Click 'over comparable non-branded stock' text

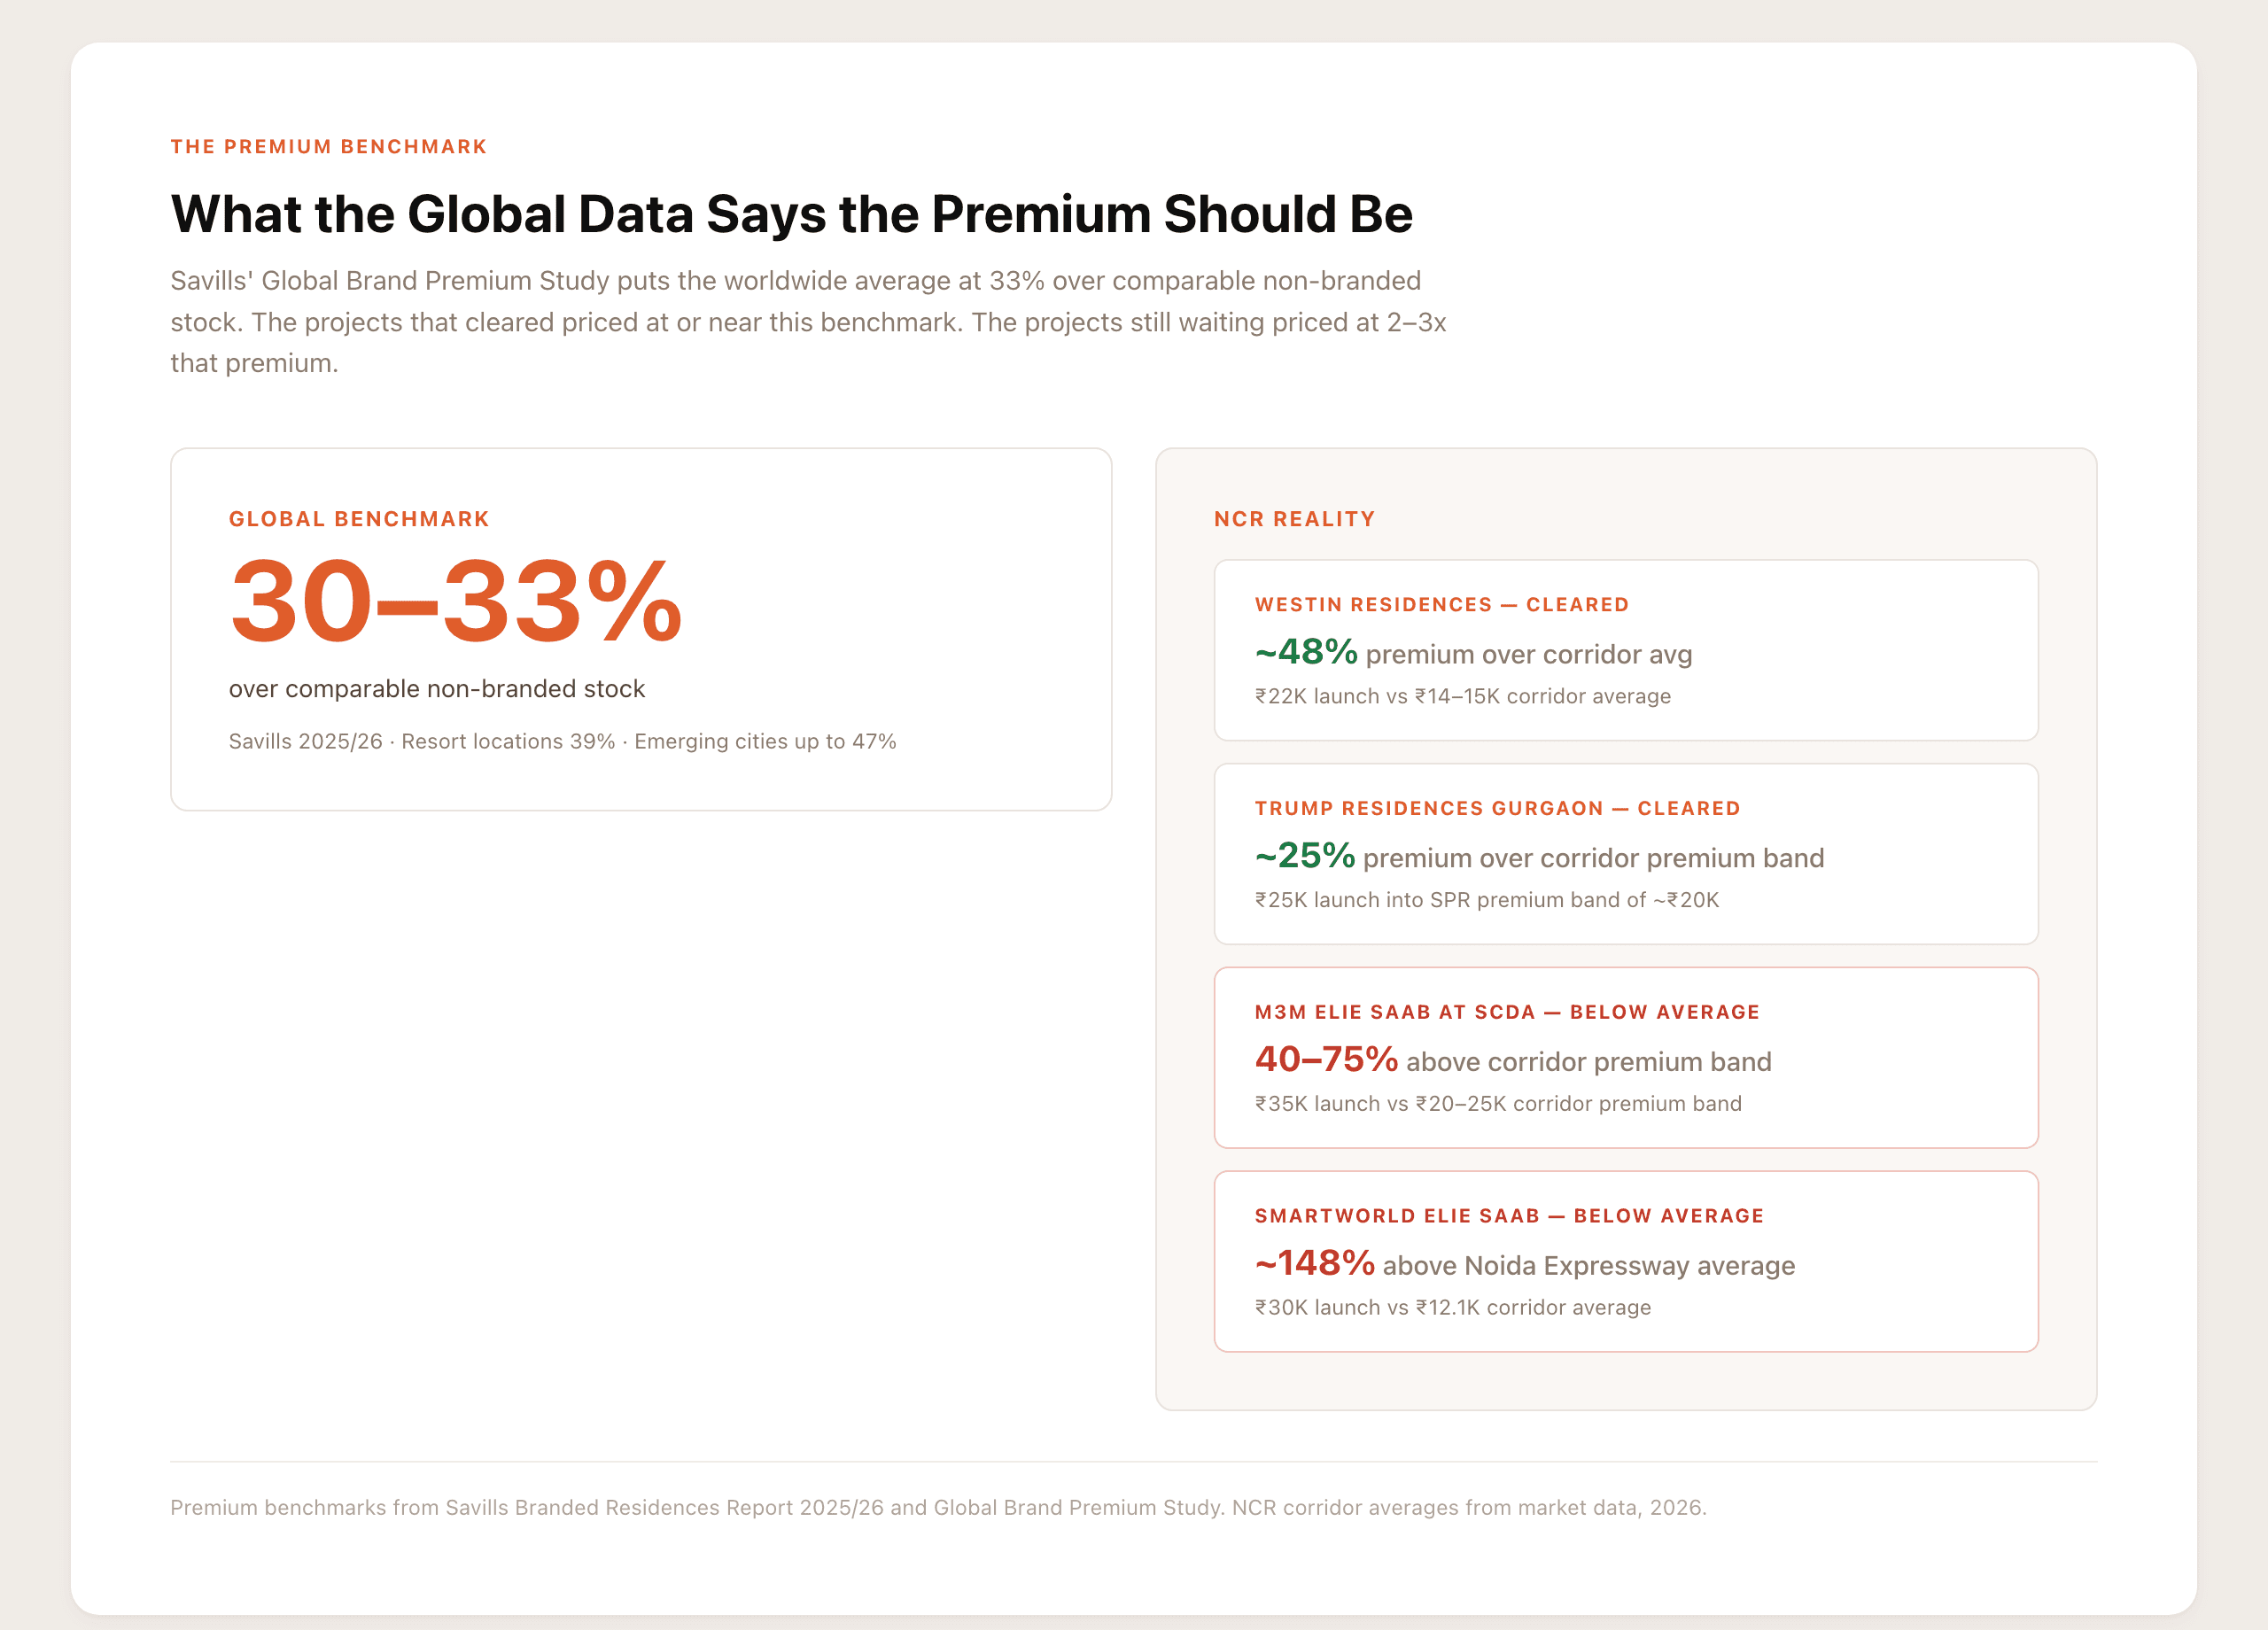[x=437, y=689]
